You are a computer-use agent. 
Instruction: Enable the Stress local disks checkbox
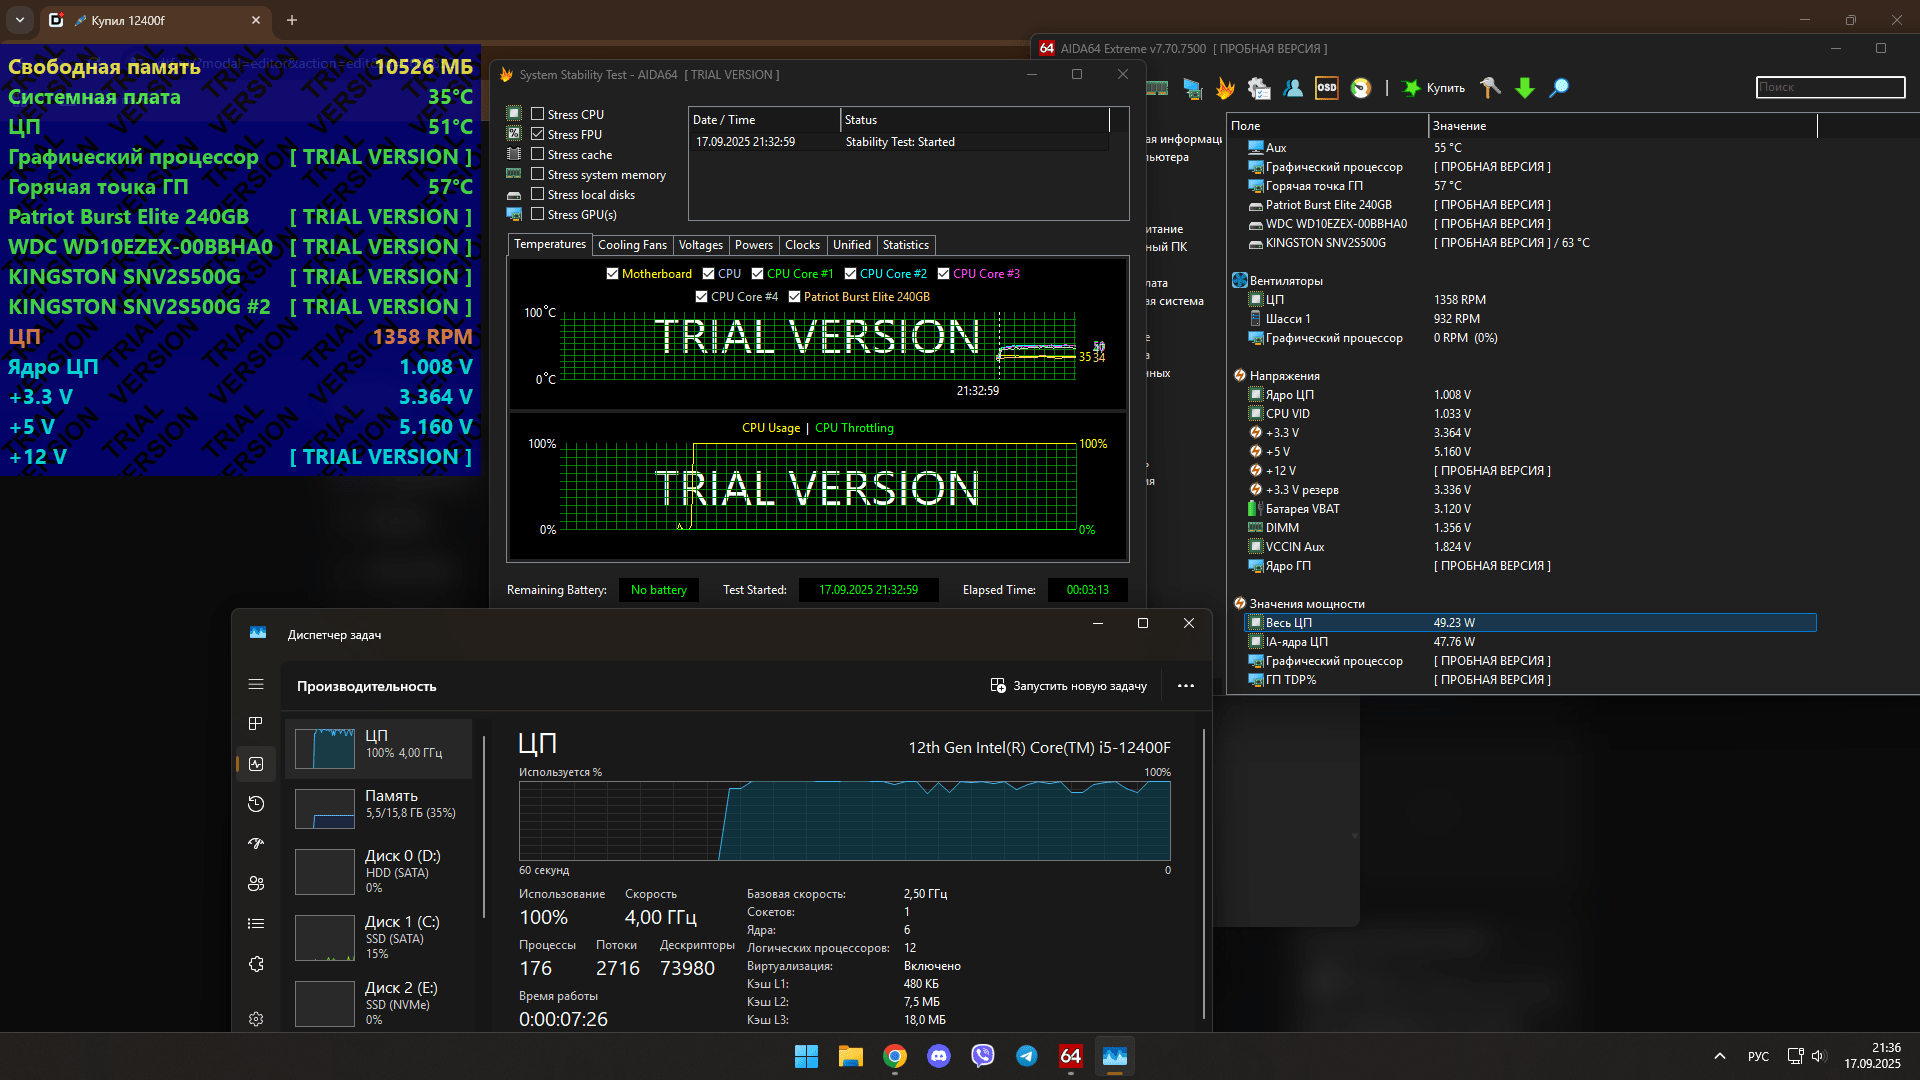coord(538,194)
